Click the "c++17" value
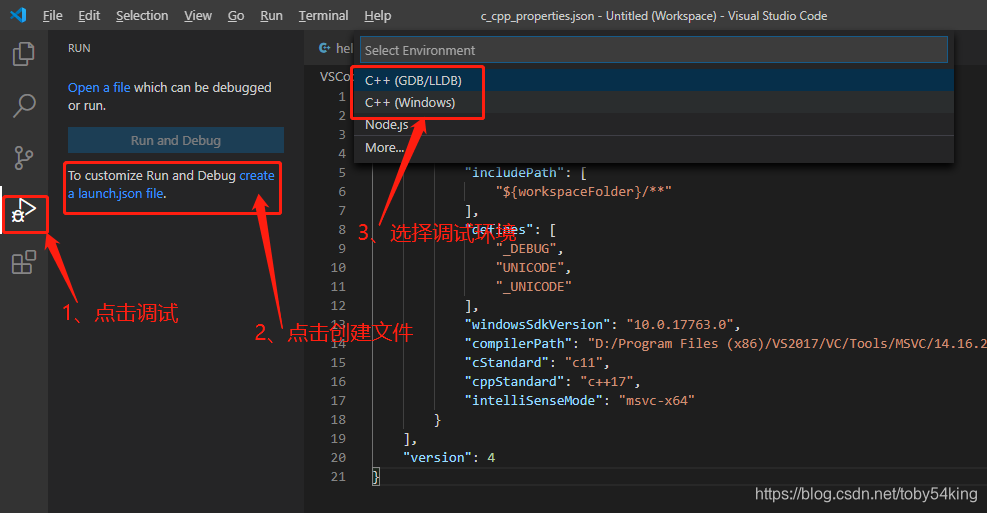Image resolution: width=987 pixels, height=513 pixels. coord(606,381)
